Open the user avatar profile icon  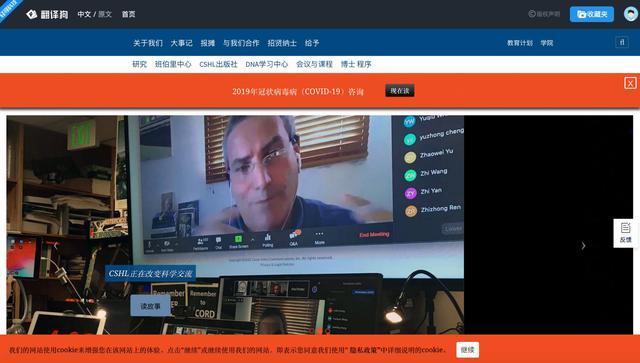pyautogui.click(x=631, y=14)
